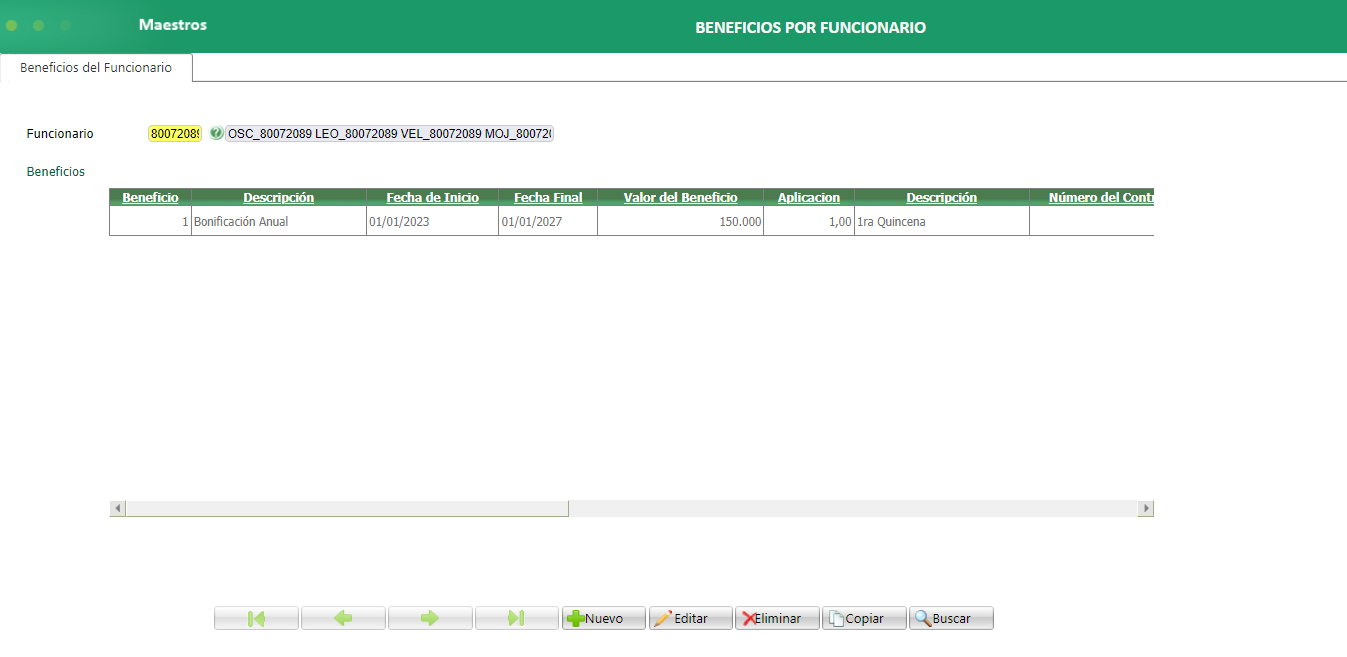This screenshot has width=1347, height=657.
Task: Select the 1ra Quincena cell
Action: click(x=942, y=221)
